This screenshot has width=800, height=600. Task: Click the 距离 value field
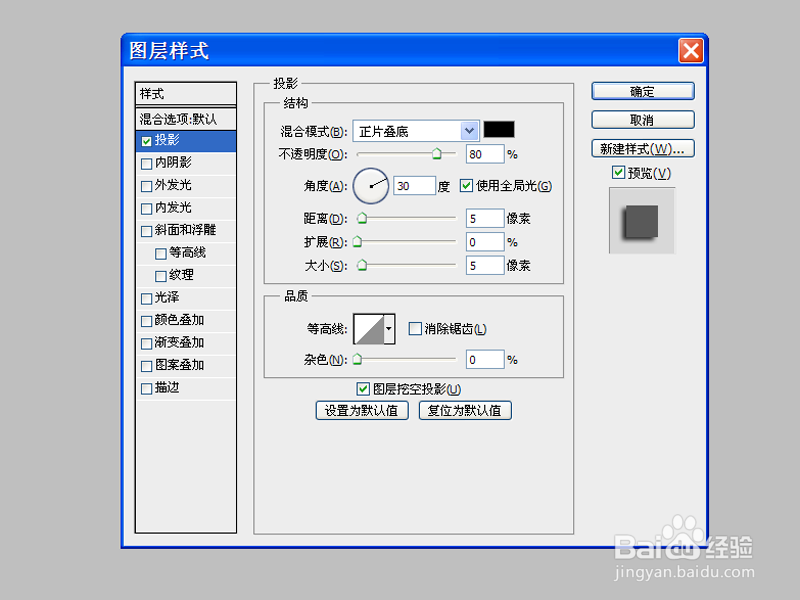click(x=485, y=218)
